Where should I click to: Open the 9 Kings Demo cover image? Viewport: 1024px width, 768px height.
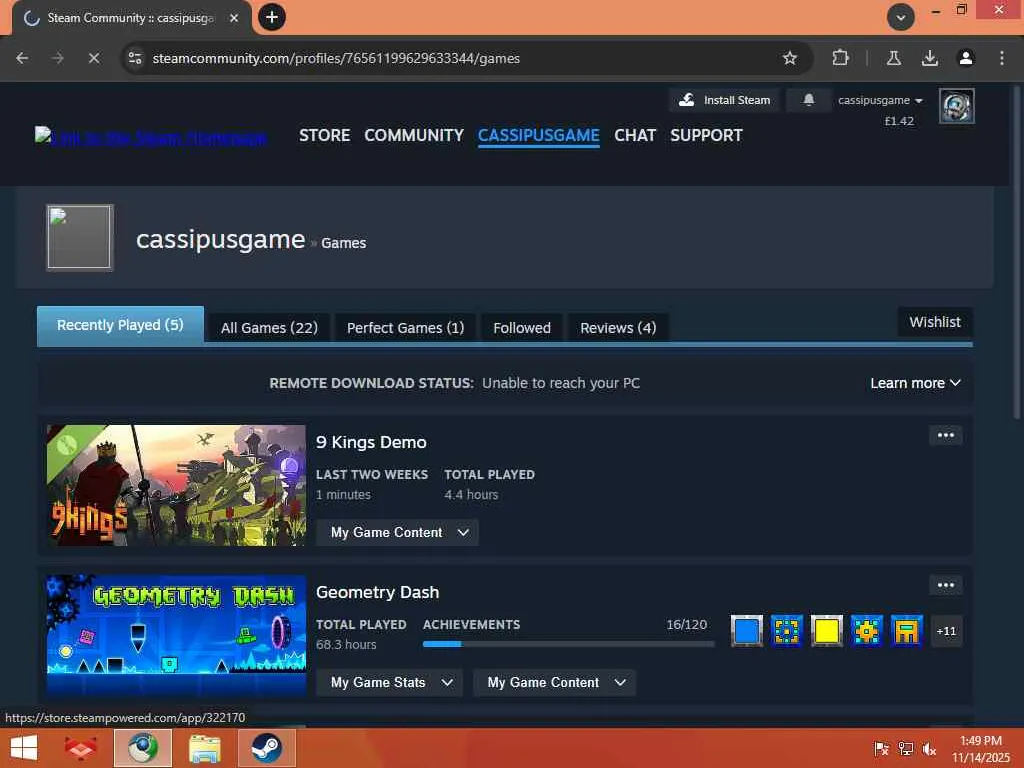tap(176, 485)
